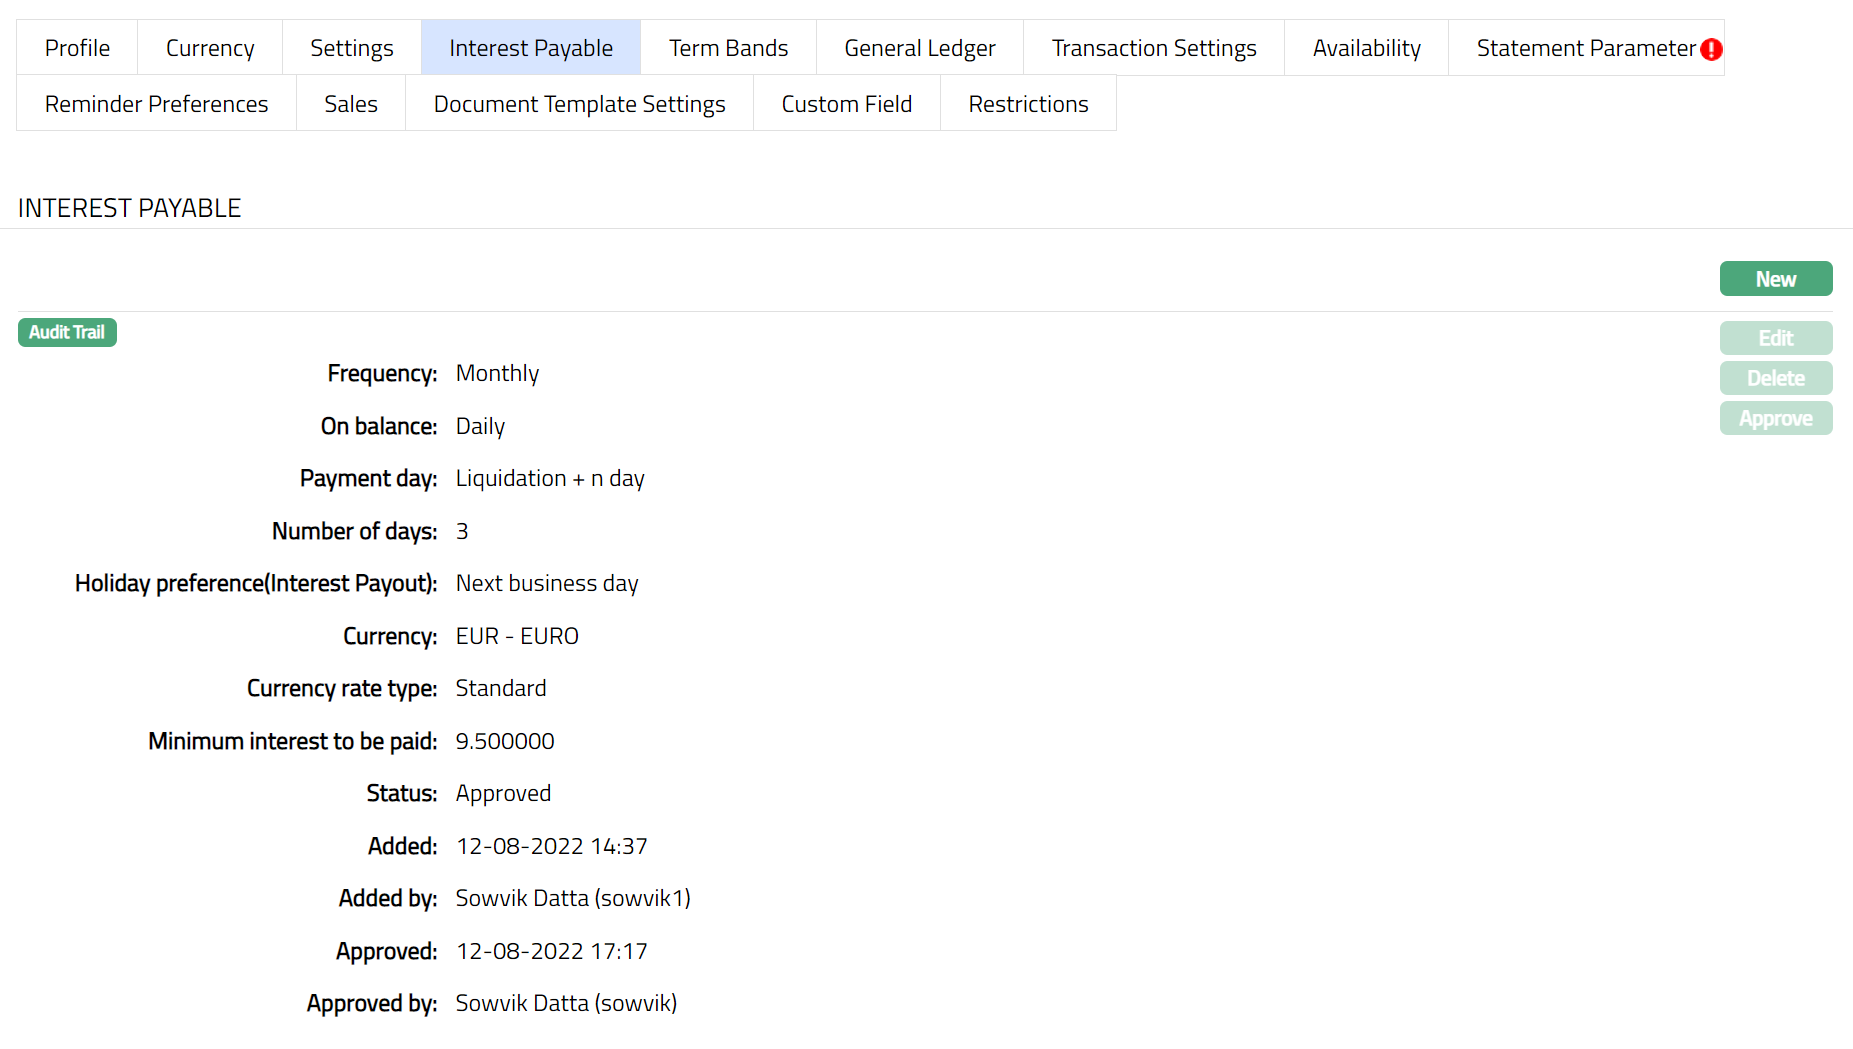Open the Statement Parameter tab
The width and height of the screenshot is (1853, 1049).
(1584, 48)
